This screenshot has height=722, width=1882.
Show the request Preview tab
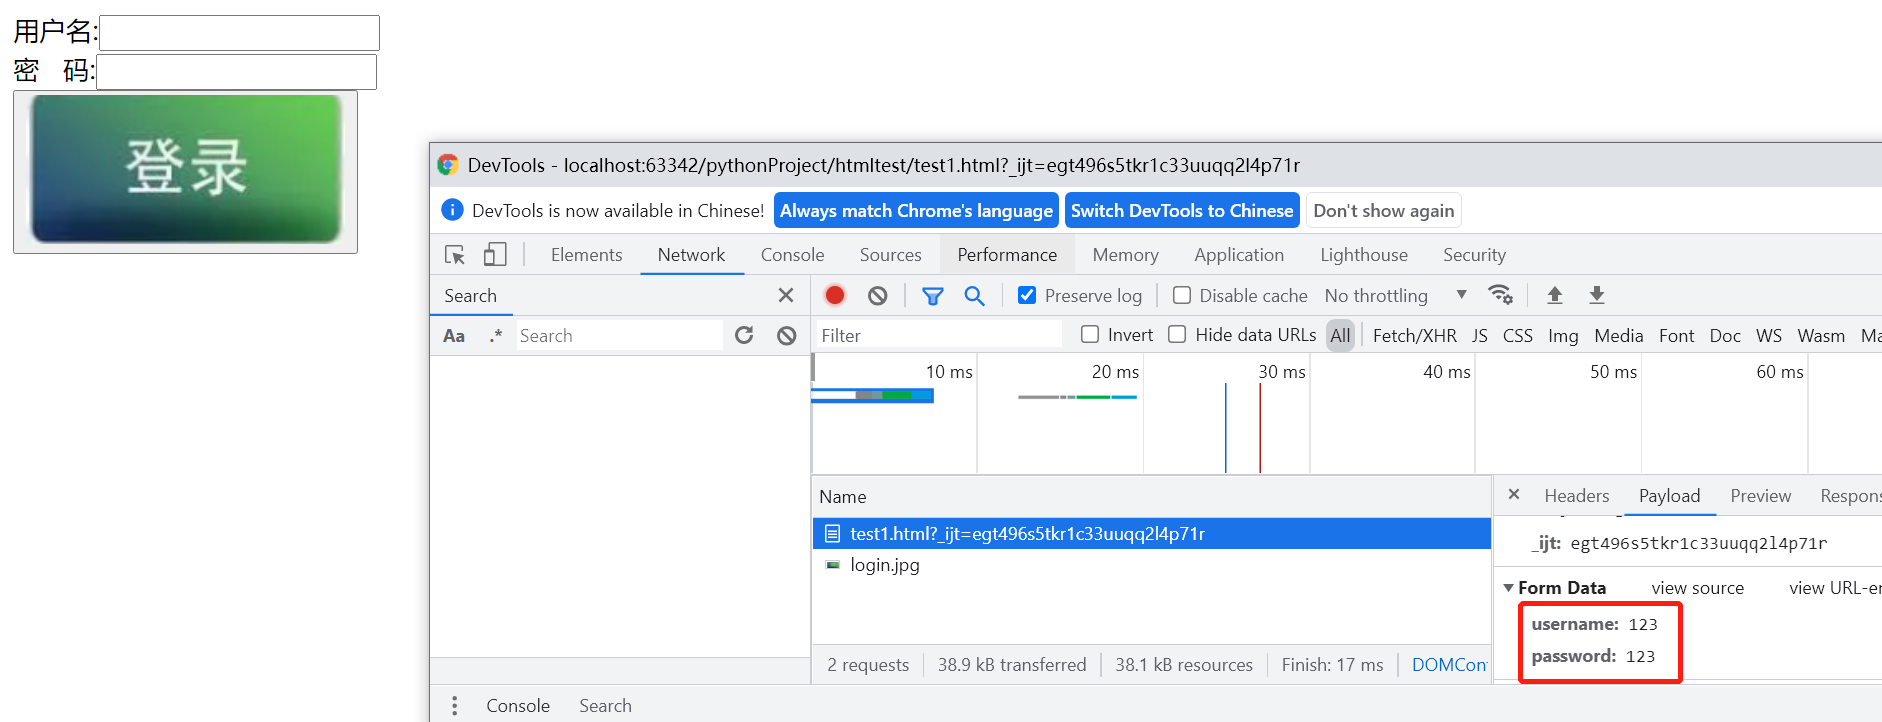tap(1760, 496)
